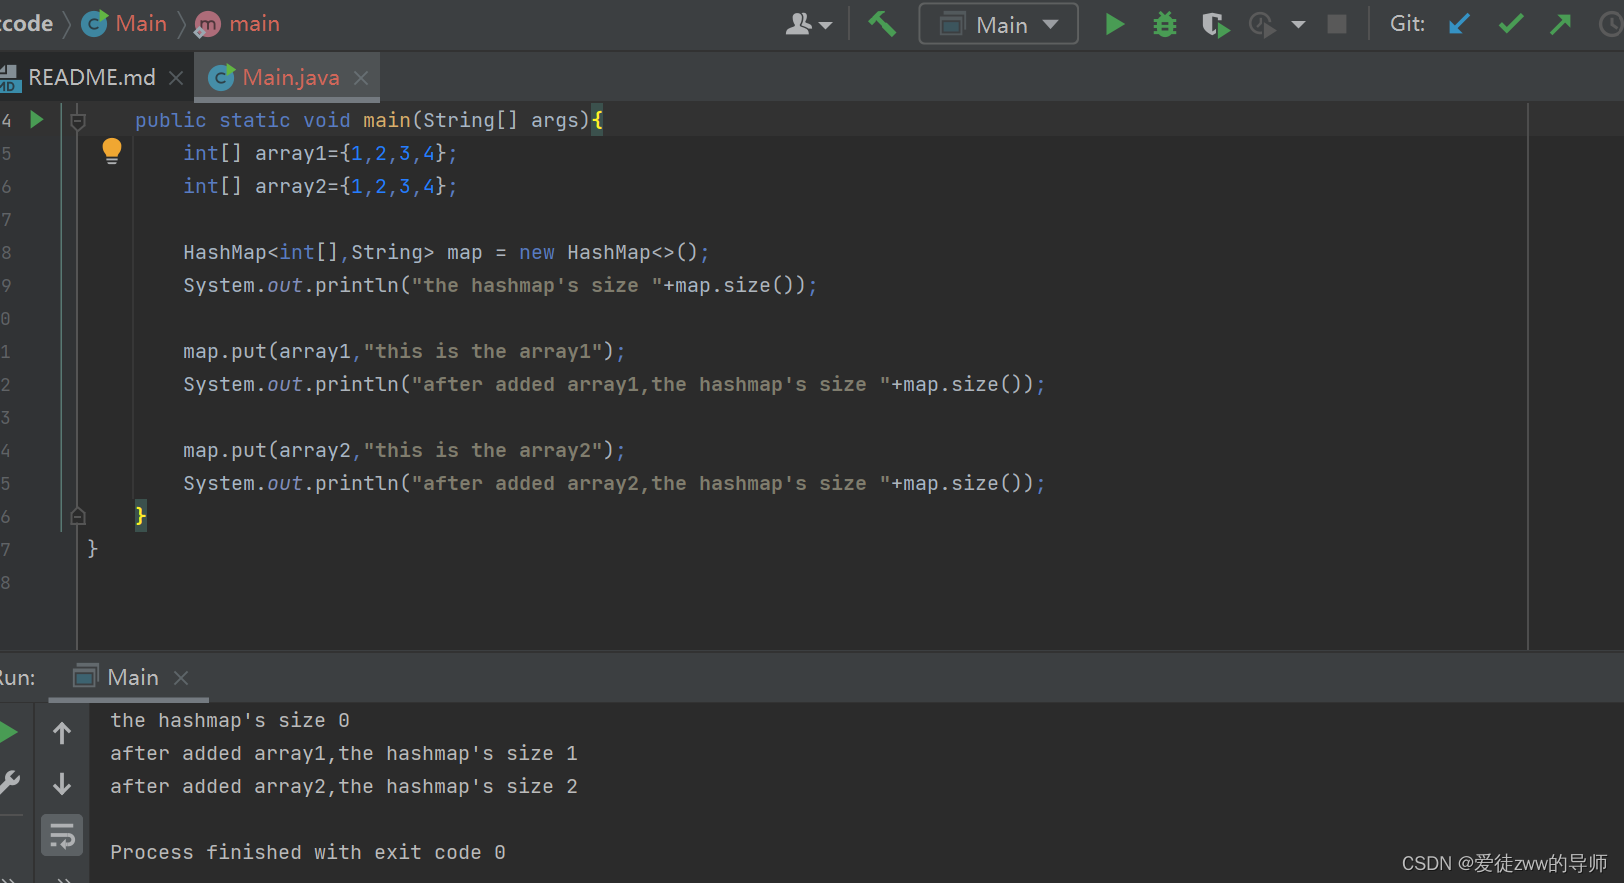Image resolution: width=1624 pixels, height=883 pixels.
Task: Build project with the hammer icon
Action: coord(882,24)
